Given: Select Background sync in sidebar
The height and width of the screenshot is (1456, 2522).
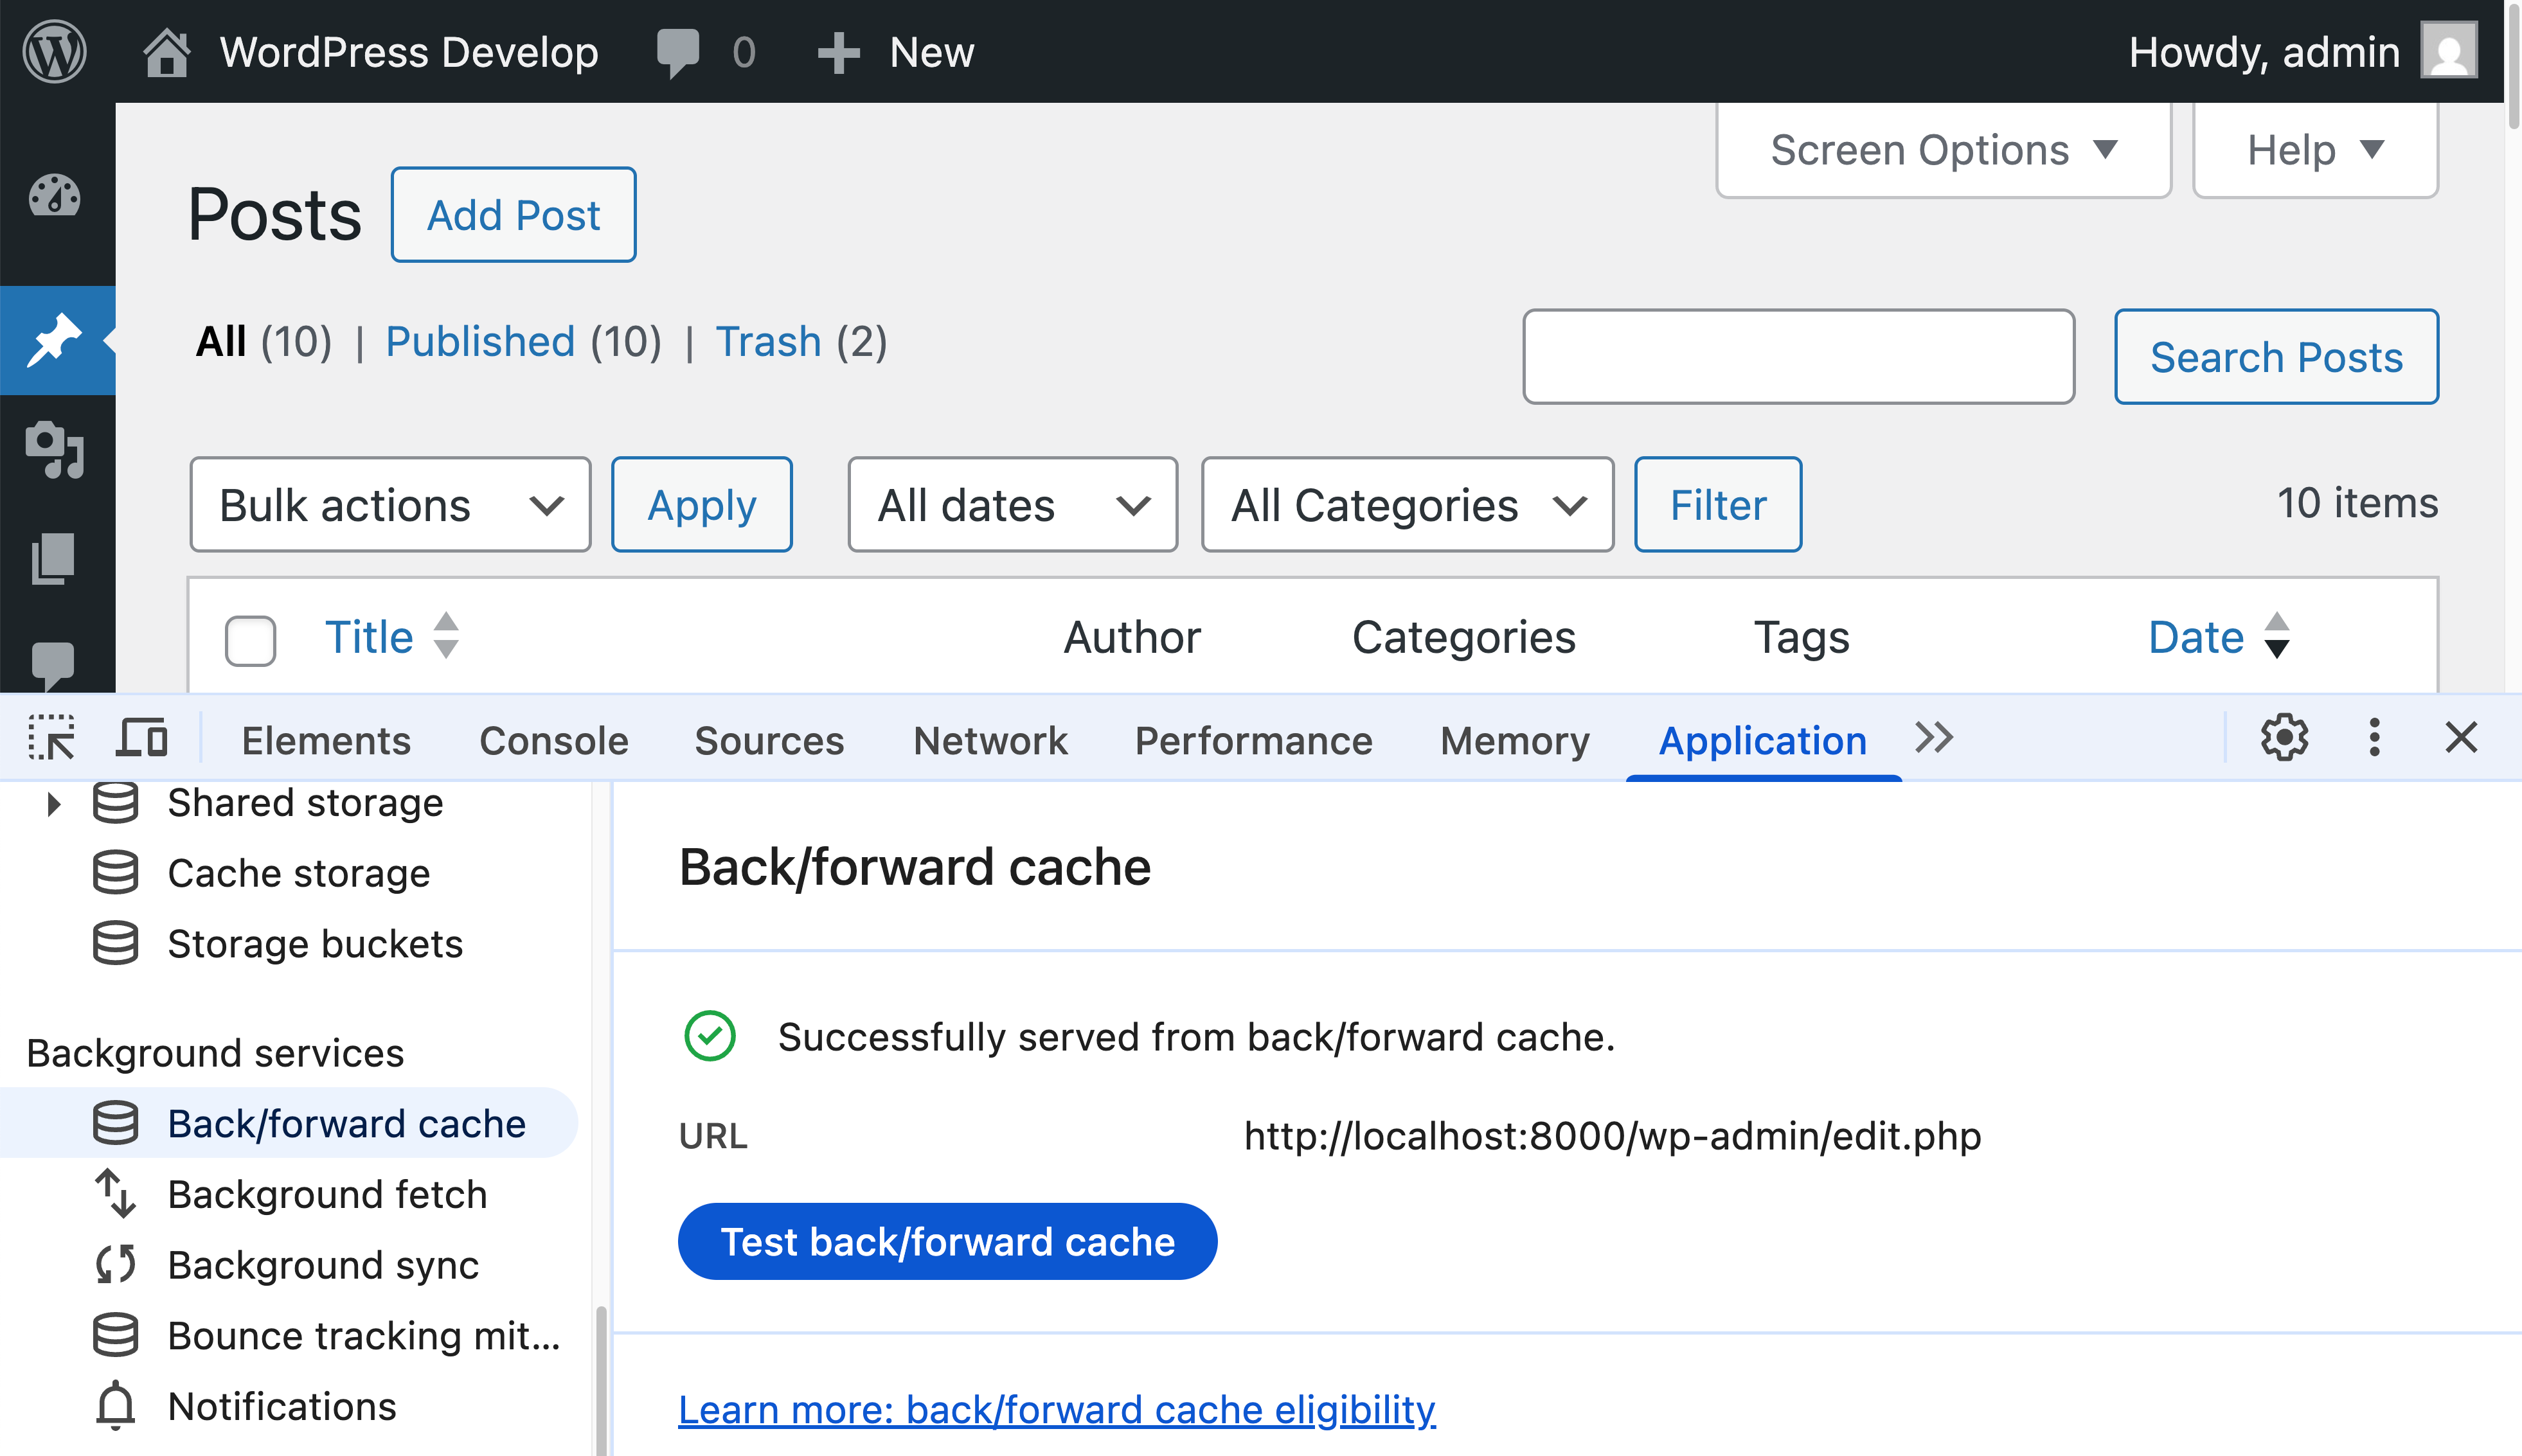Looking at the screenshot, I should click(x=323, y=1265).
